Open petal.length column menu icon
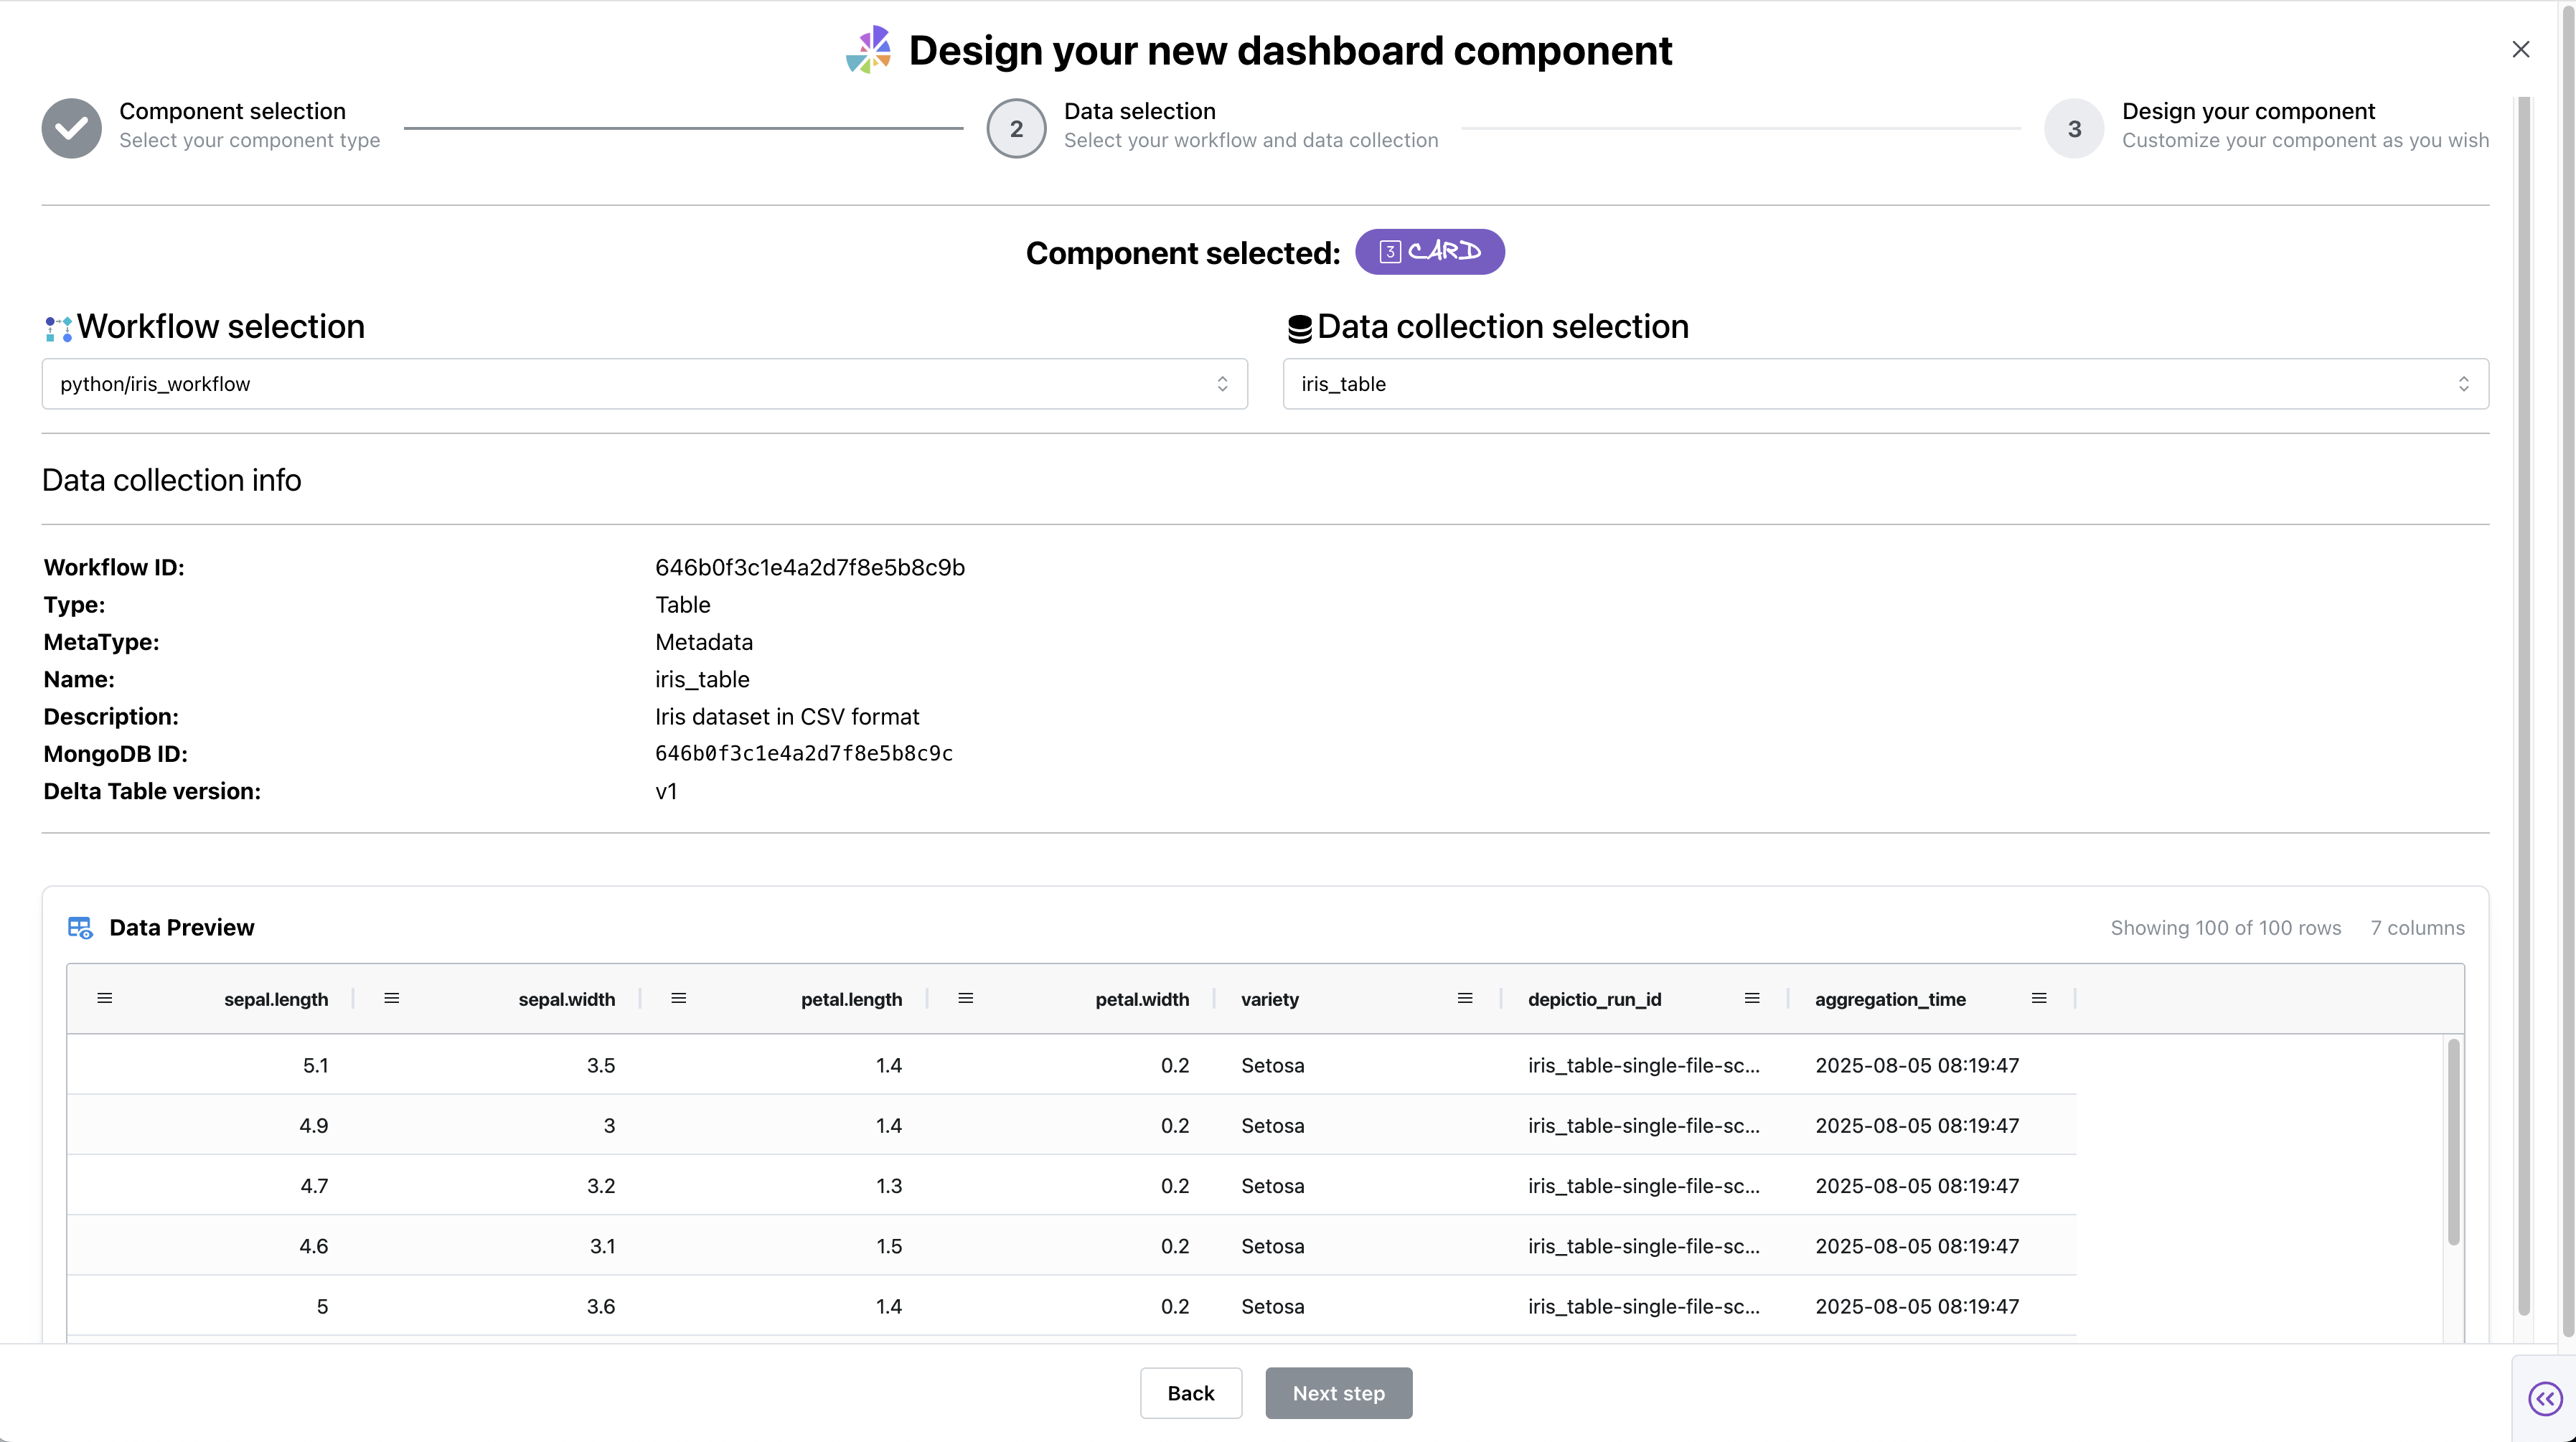 (x=679, y=998)
